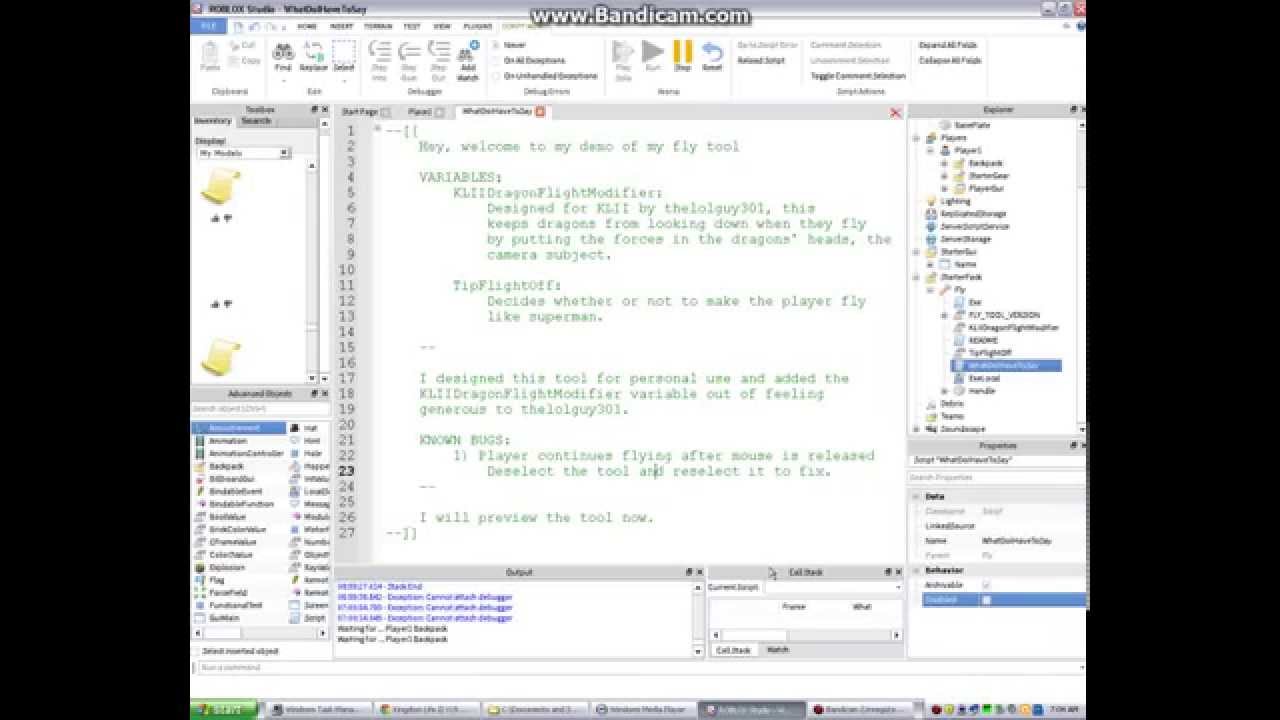Open the PLUGINS ribbon tab
1280x720 pixels.
(x=478, y=26)
